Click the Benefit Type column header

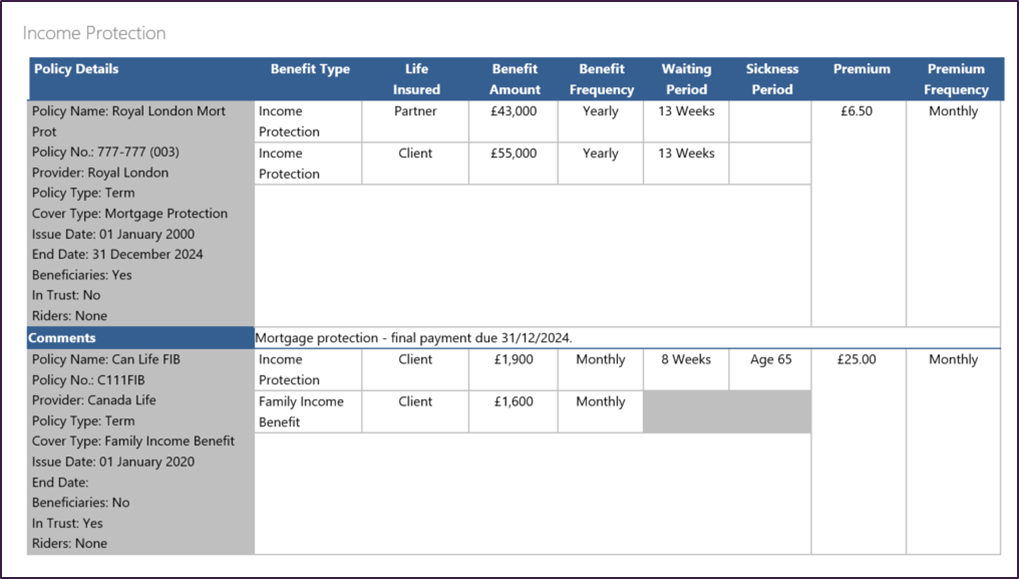[x=309, y=69]
